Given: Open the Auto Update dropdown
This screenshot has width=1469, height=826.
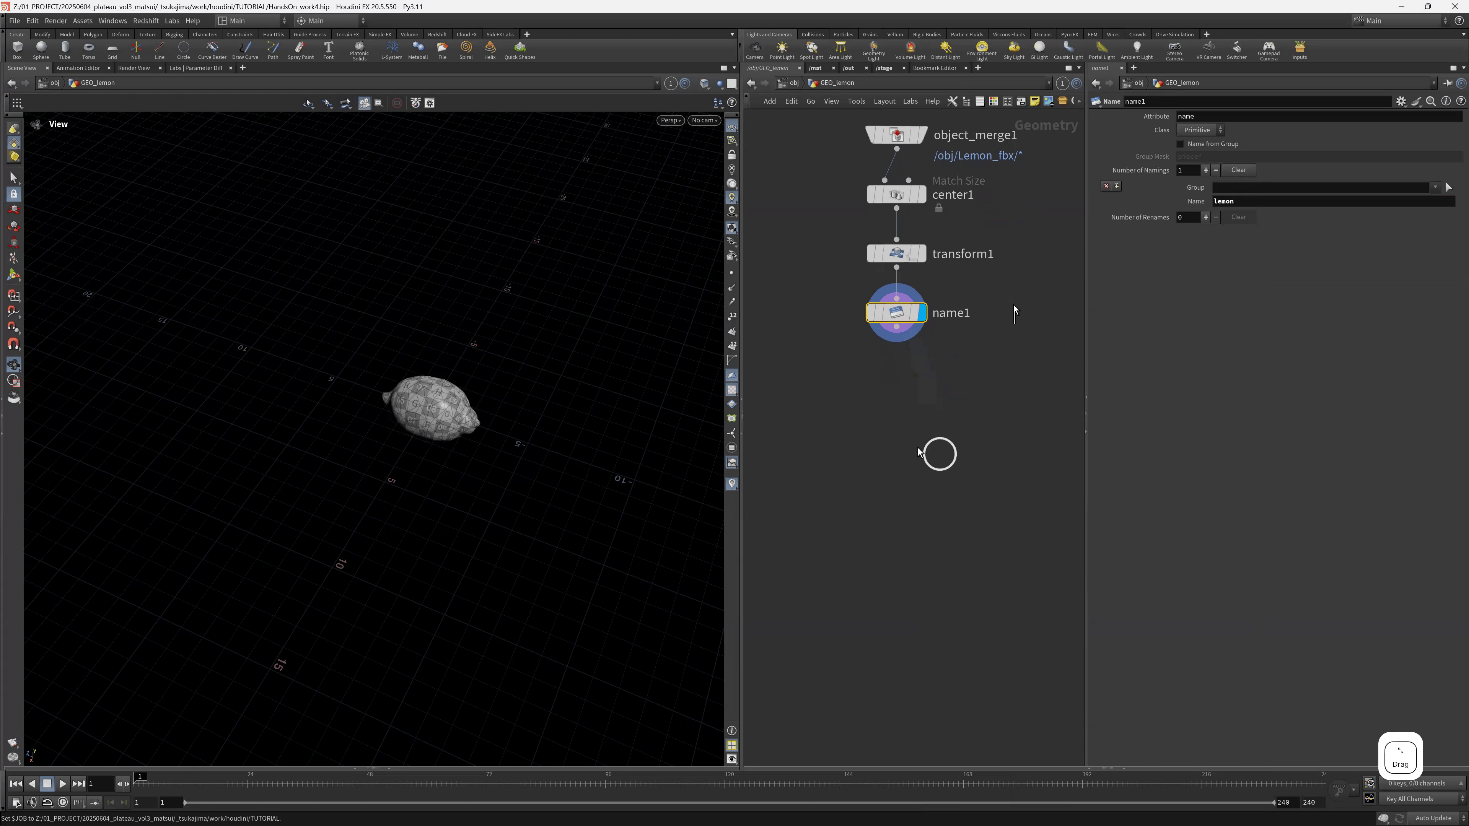Looking at the screenshot, I should 1433,818.
